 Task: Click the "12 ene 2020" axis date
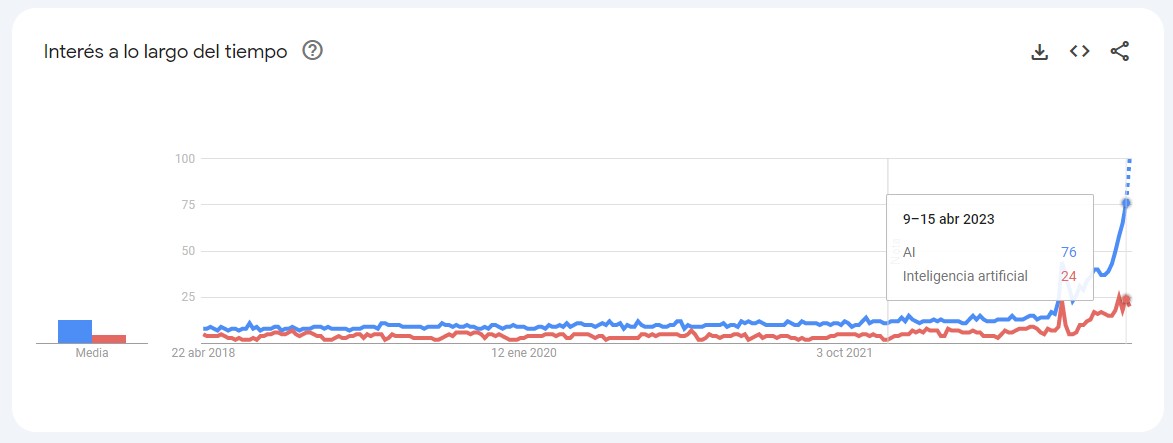523,353
